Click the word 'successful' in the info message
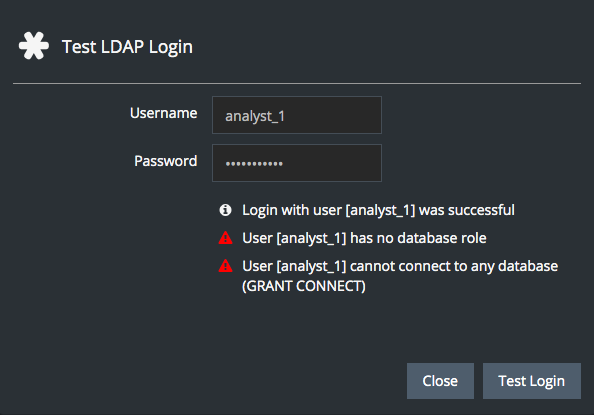The width and height of the screenshot is (594, 415). pos(481,210)
